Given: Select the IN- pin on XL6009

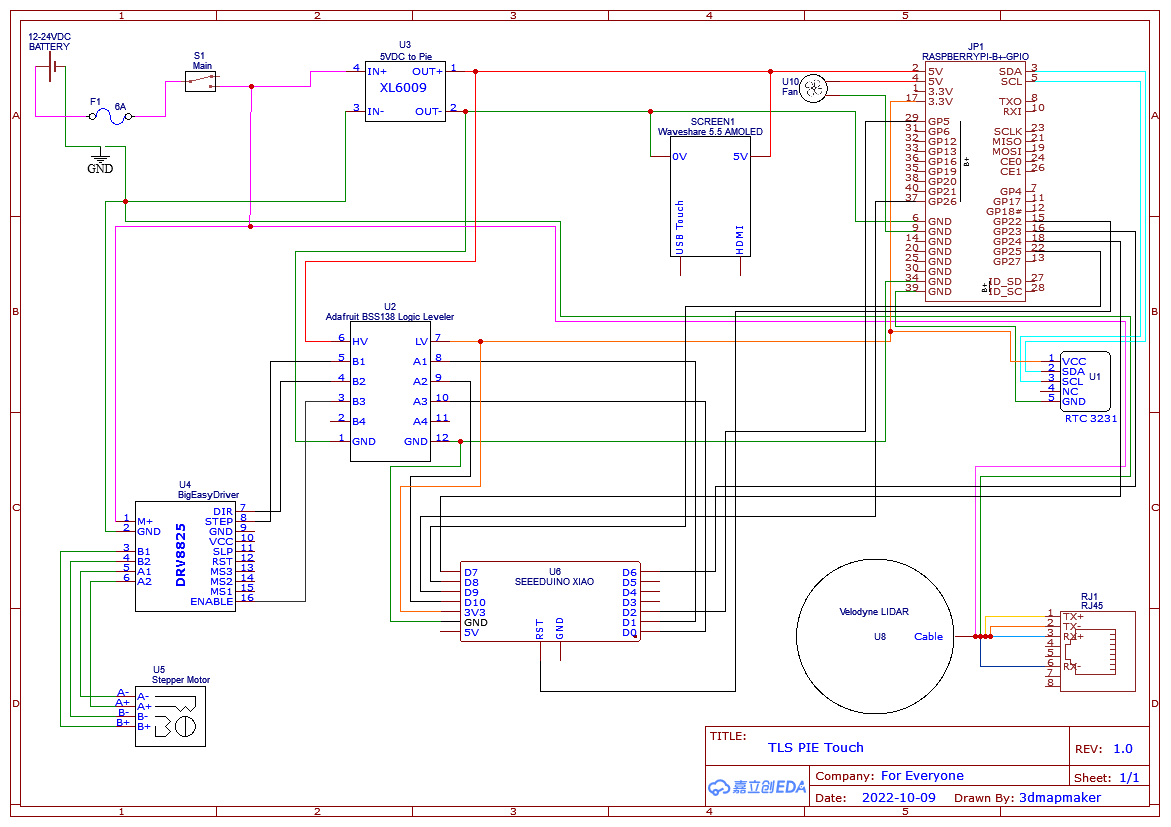Looking at the screenshot, I should pos(376,111).
